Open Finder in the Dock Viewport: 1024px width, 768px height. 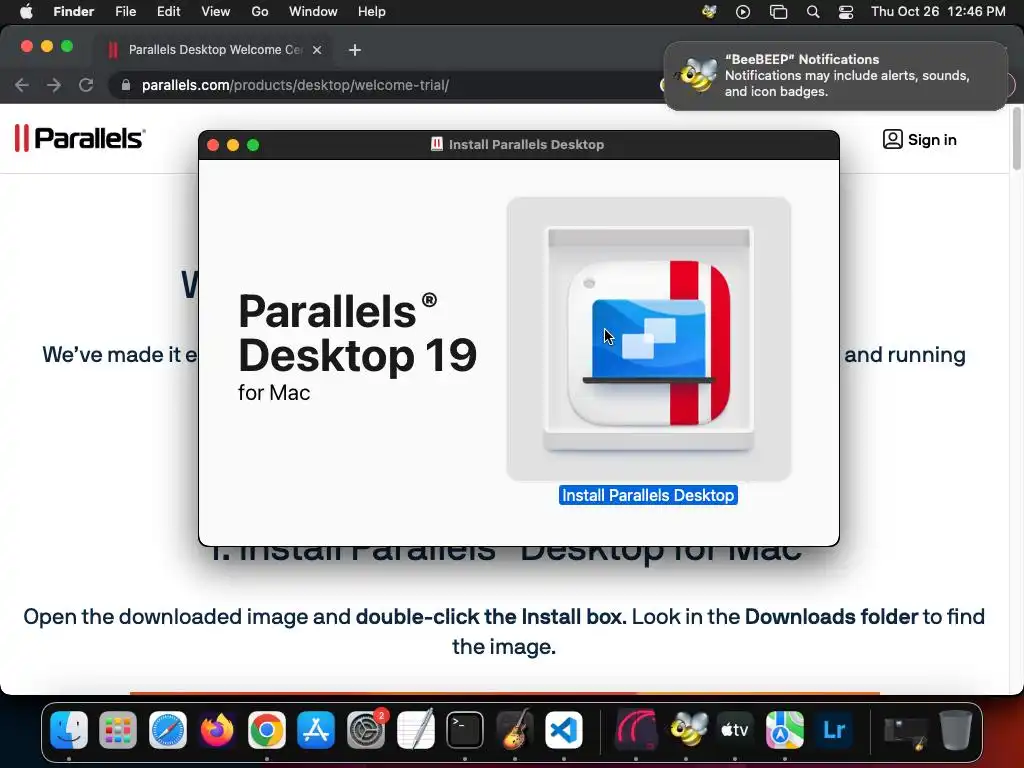(69, 729)
